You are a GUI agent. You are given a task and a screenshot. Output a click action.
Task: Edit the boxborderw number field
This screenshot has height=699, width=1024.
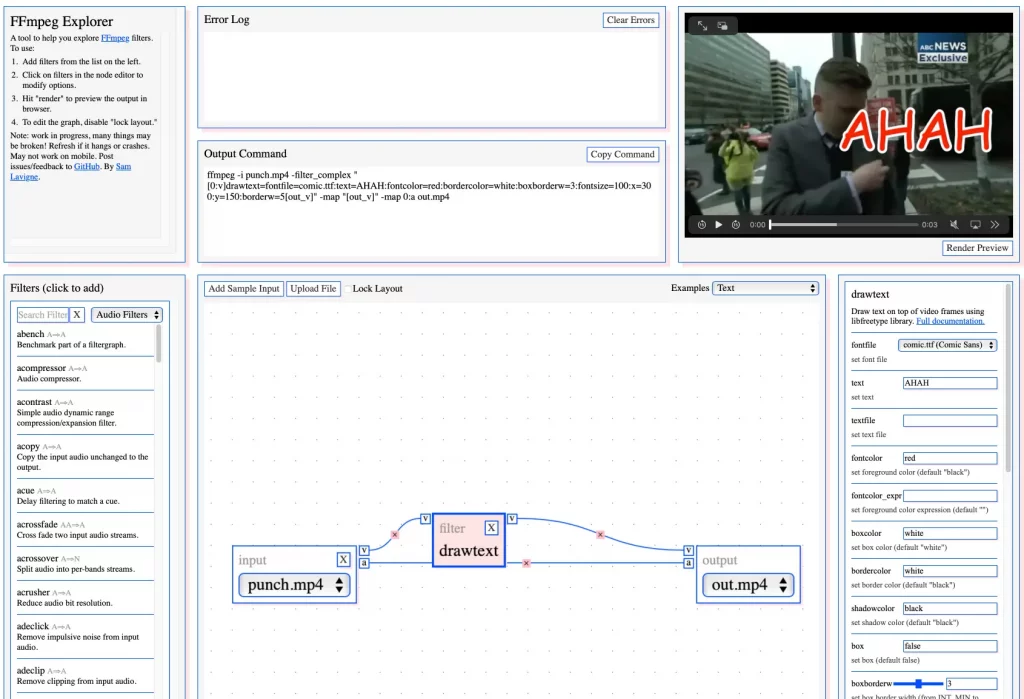pyautogui.click(x=971, y=684)
